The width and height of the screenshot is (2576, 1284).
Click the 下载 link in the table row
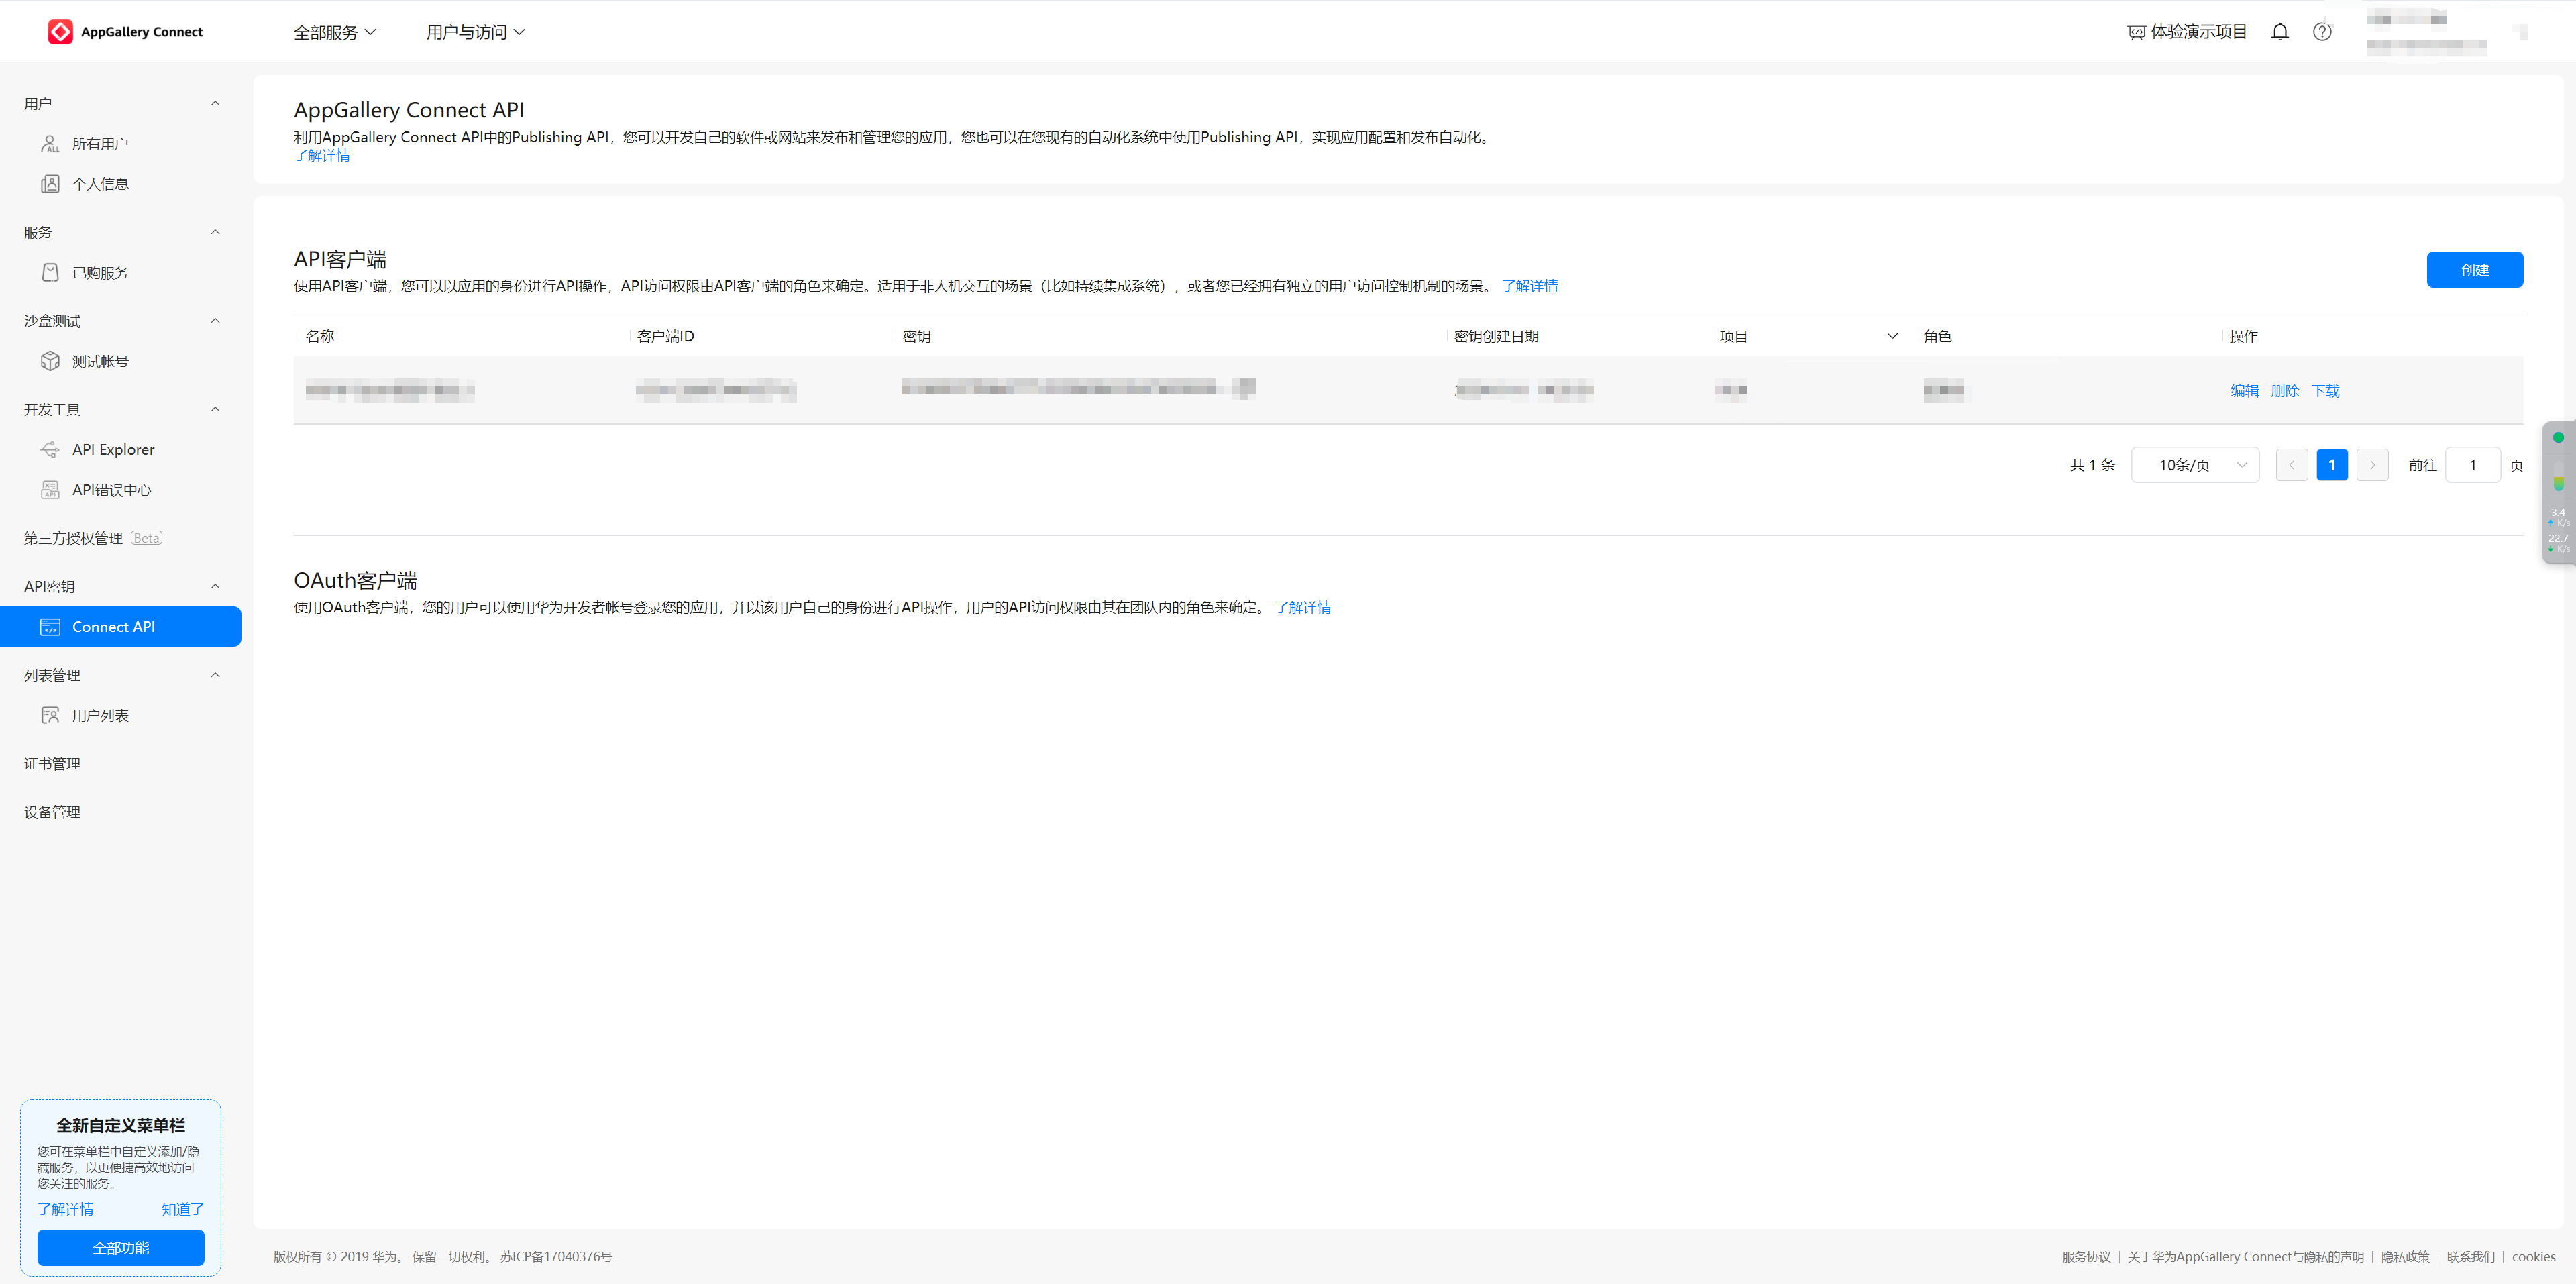coord(2325,391)
